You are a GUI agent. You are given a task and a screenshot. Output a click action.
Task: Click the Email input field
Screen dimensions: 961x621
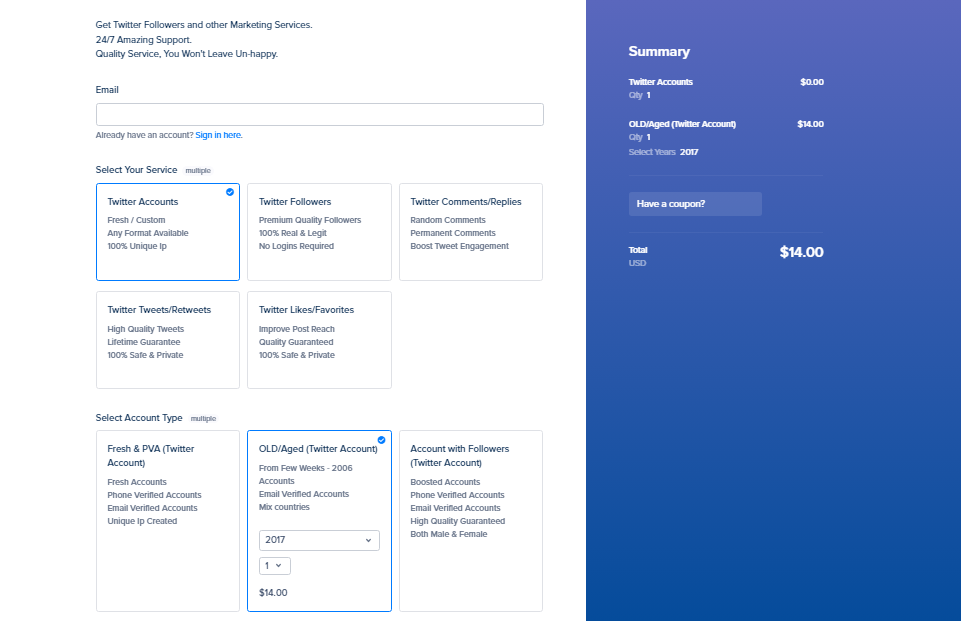pos(319,115)
